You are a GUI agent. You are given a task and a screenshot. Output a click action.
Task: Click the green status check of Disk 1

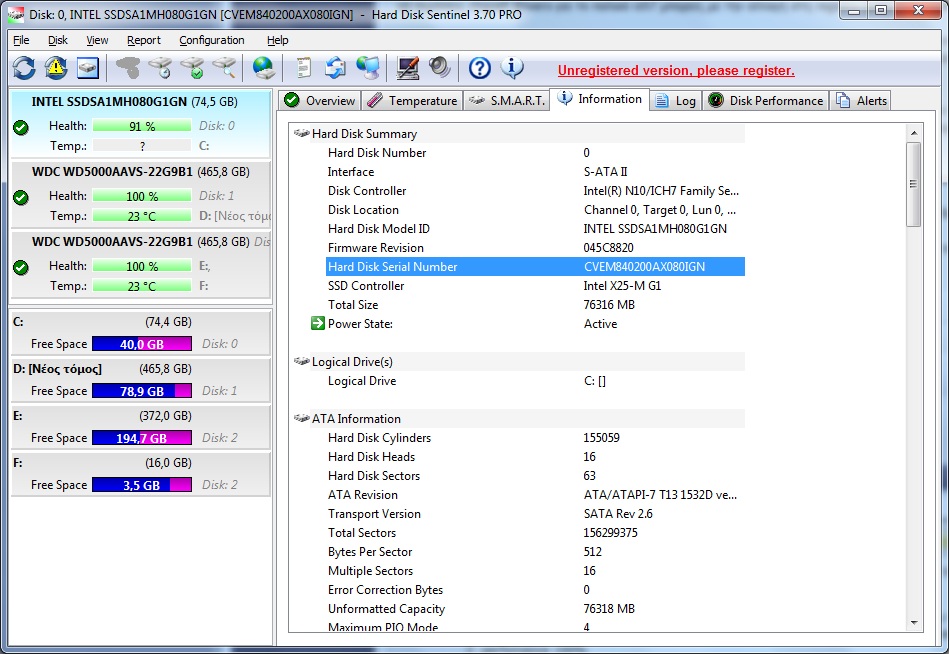(21, 197)
